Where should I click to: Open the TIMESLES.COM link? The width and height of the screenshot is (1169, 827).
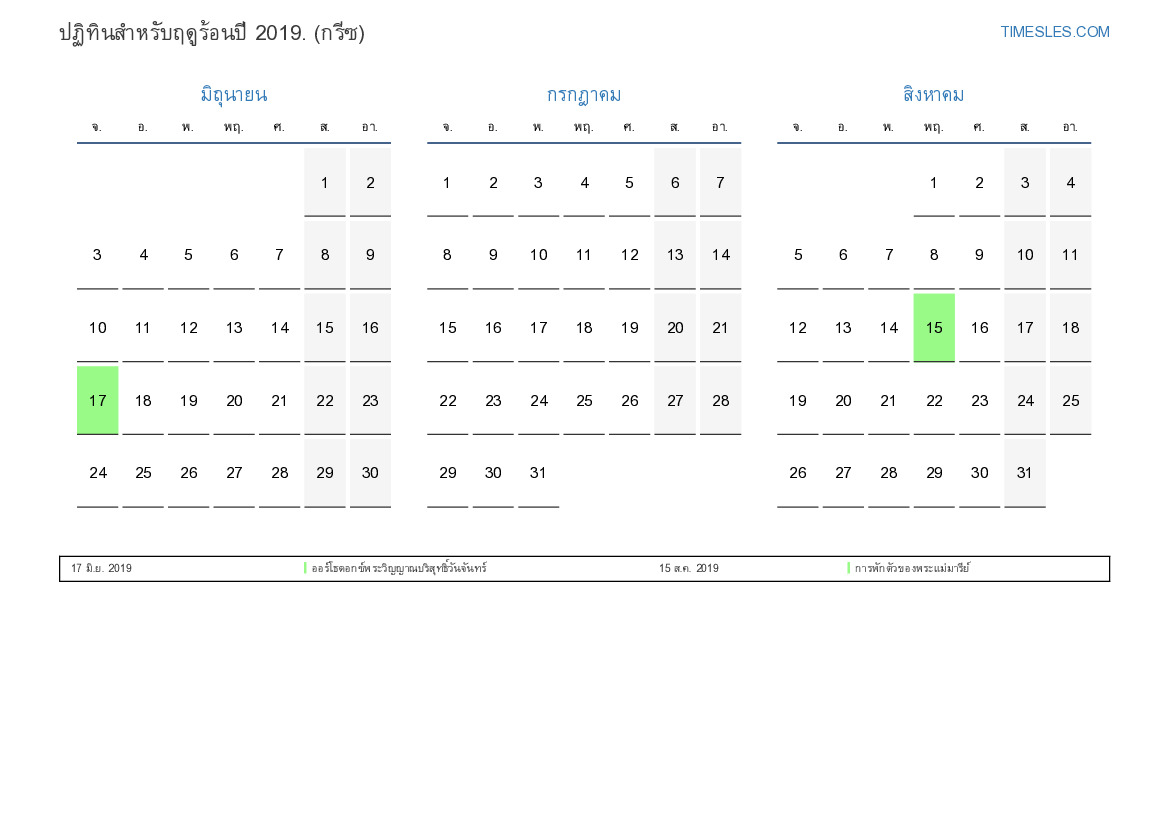(x=1054, y=32)
